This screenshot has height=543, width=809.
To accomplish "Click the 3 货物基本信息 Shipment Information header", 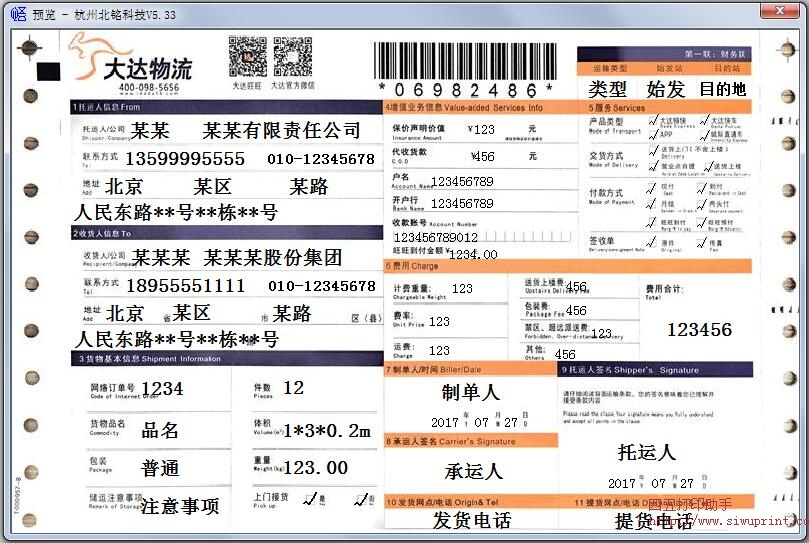I will (226, 358).
